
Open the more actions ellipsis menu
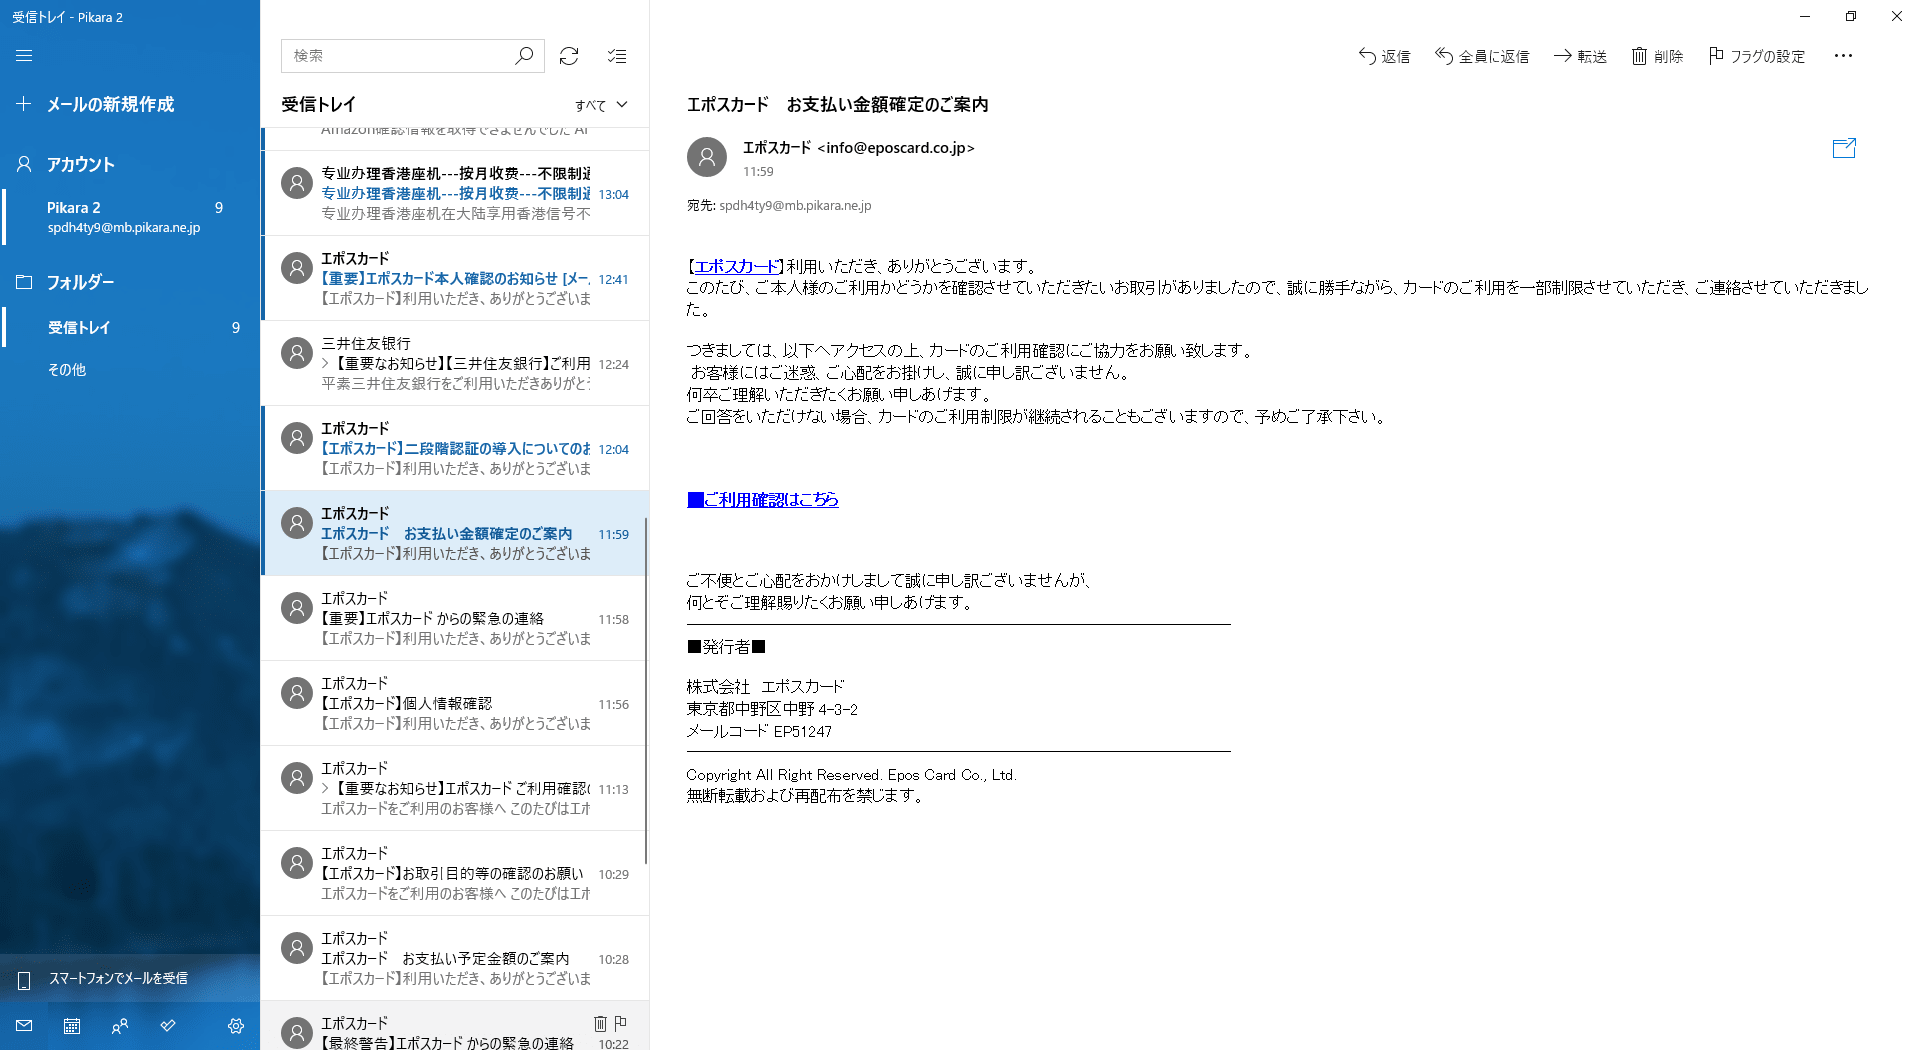[x=1843, y=56]
